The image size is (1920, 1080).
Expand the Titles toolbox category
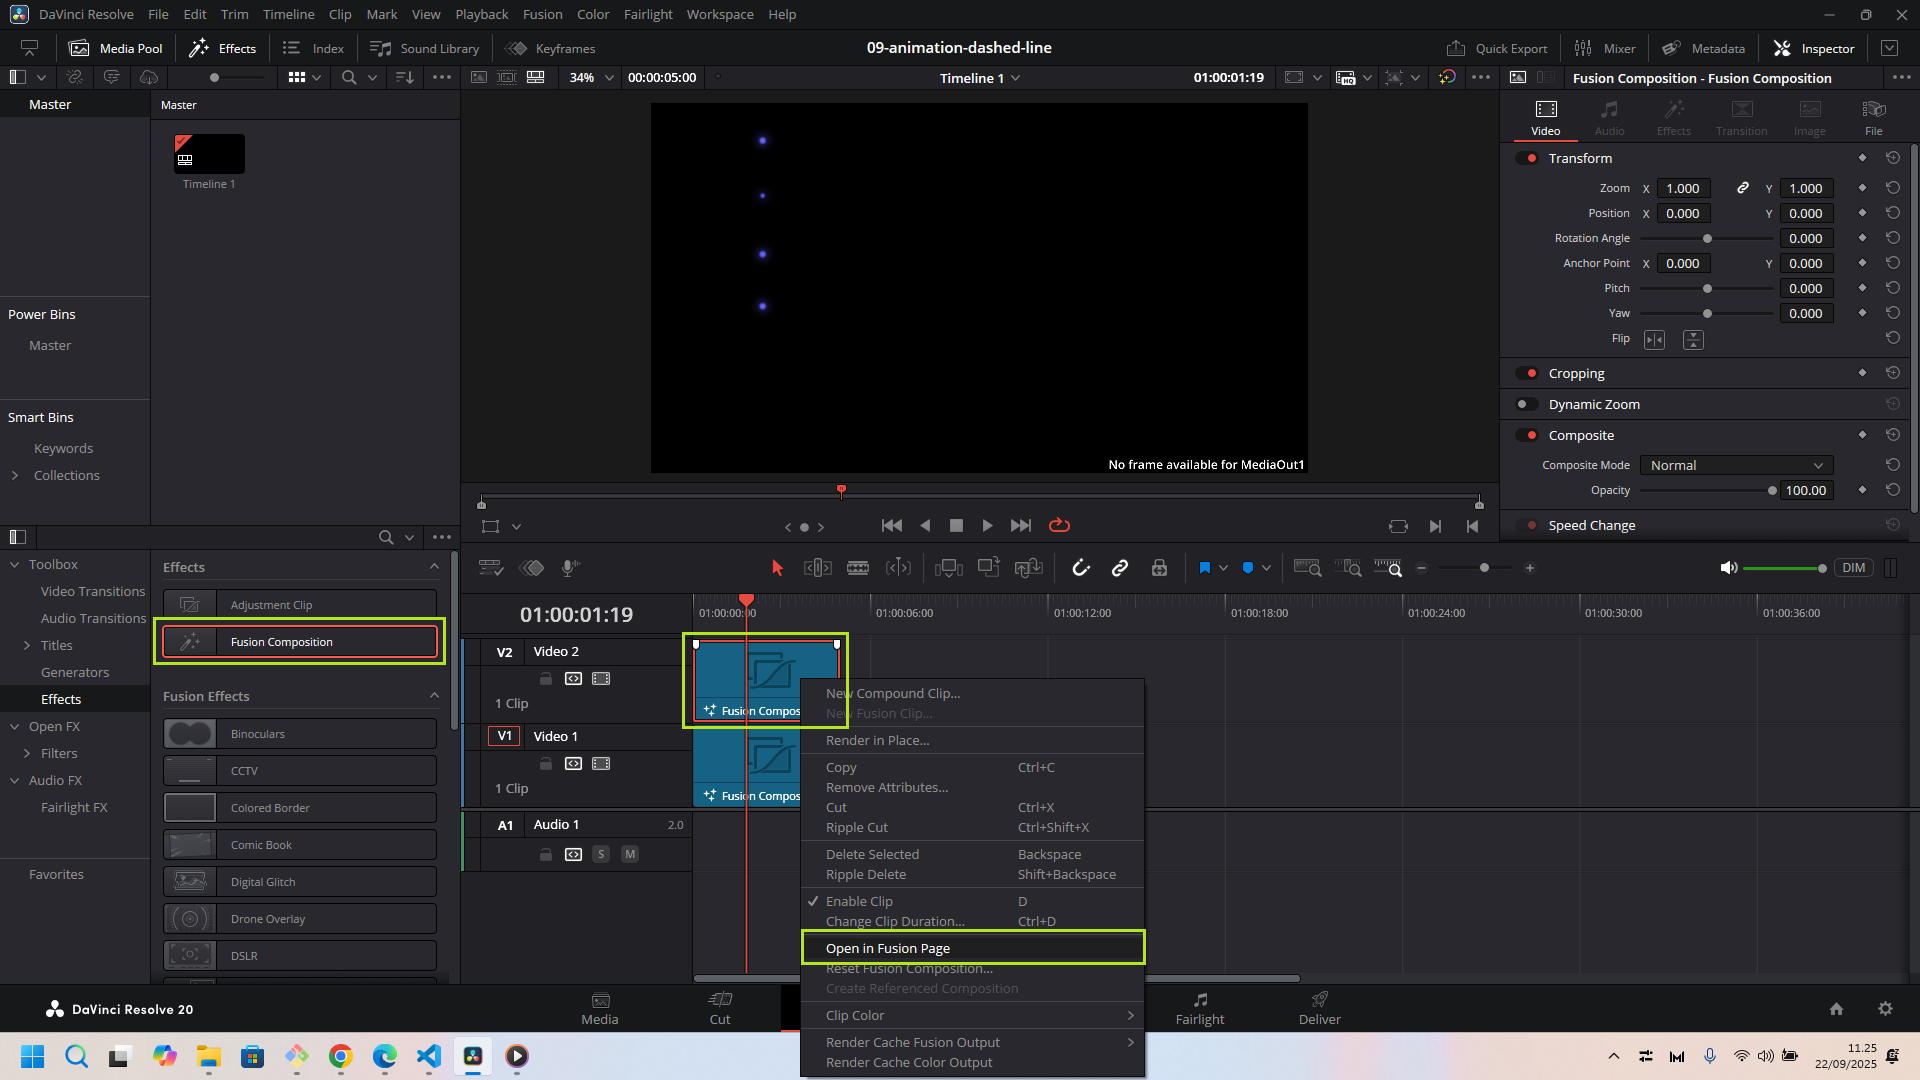pos(27,645)
